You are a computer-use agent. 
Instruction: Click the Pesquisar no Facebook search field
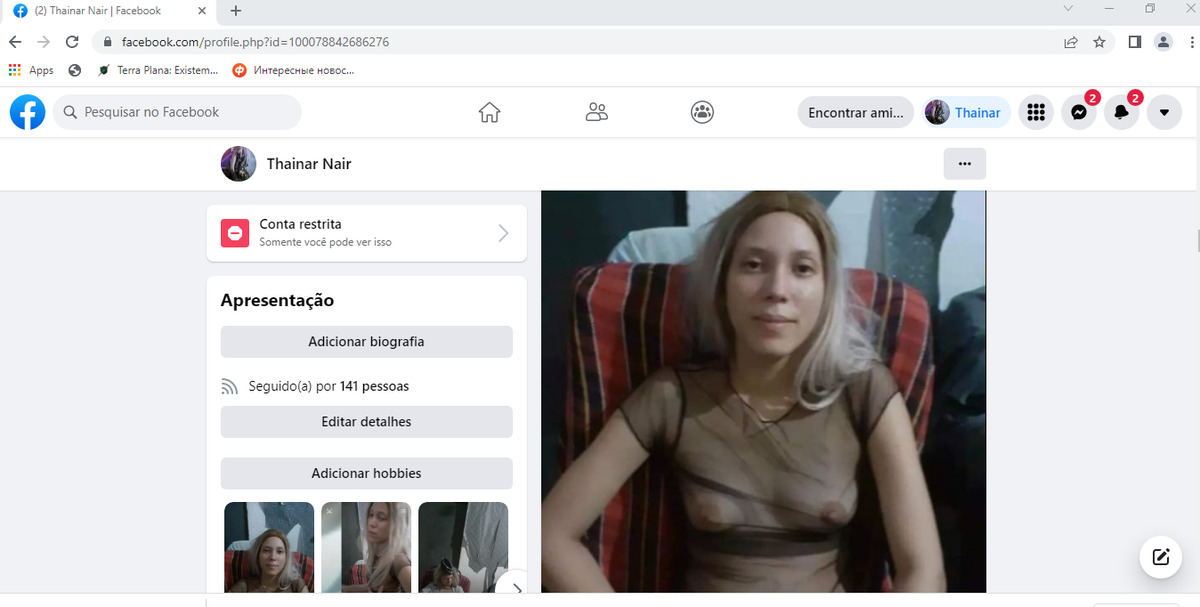176,112
